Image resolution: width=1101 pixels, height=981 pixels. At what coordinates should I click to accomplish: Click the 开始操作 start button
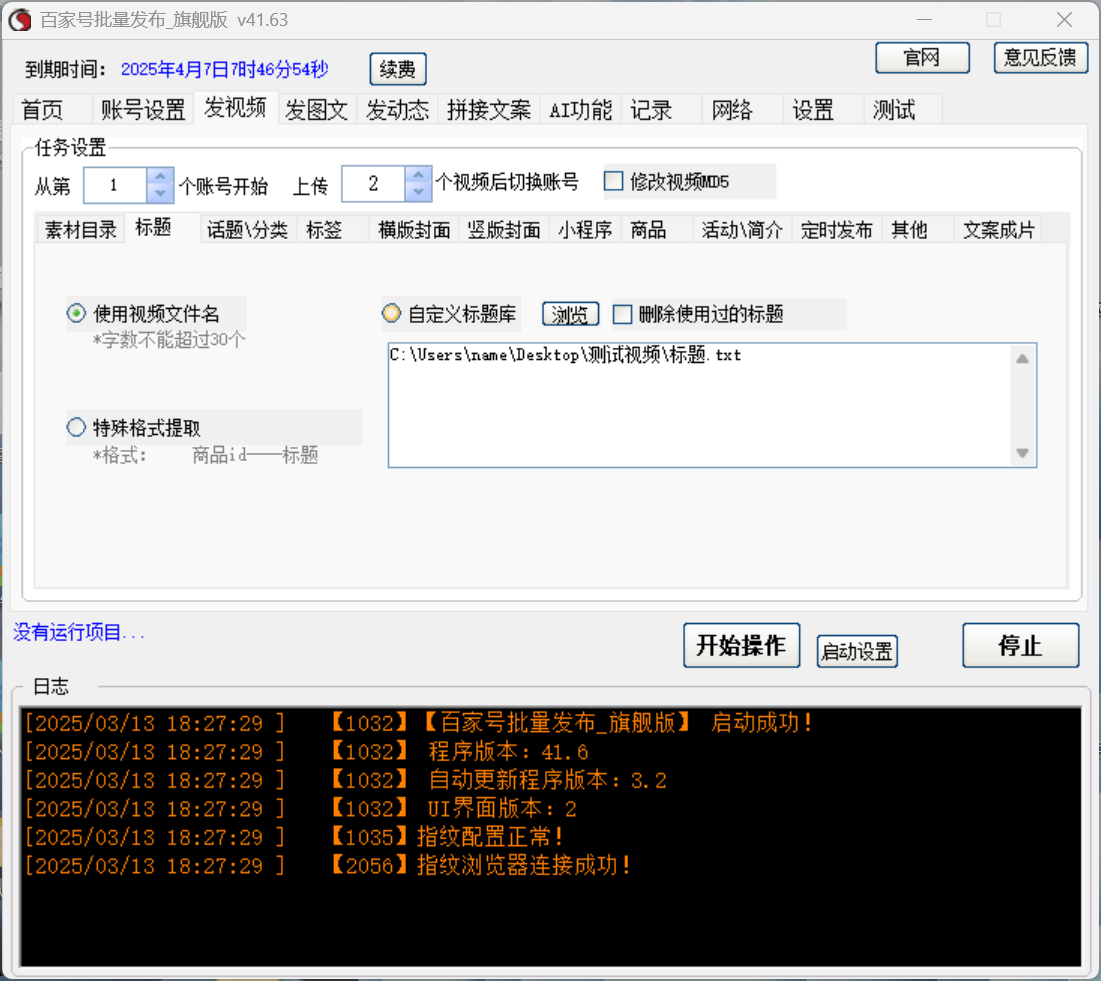pyautogui.click(x=741, y=645)
